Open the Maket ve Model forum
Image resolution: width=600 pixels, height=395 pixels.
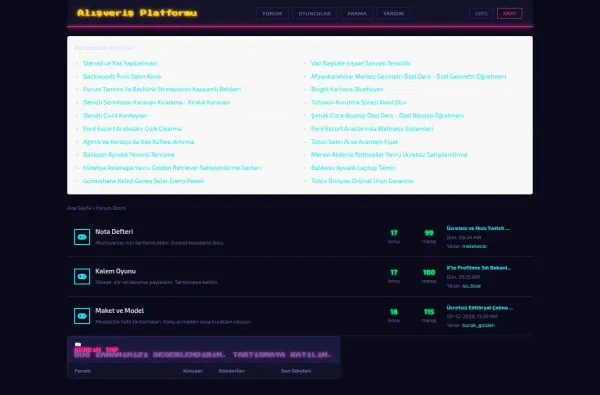click(119, 310)
